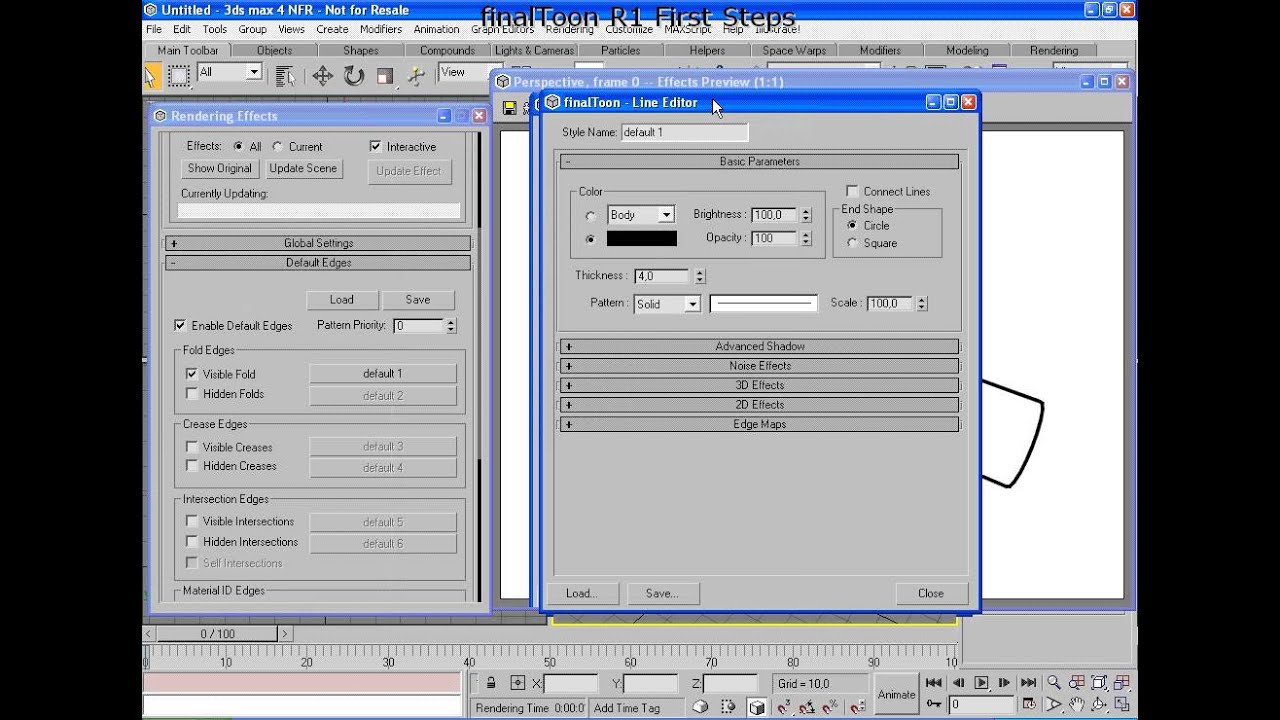Click the default 1 style button
Viewport: 1280px width, 720px height.
[383, 374]
